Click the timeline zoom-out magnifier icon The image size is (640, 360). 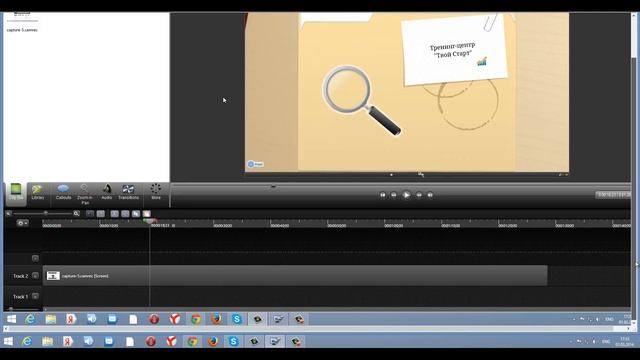[9, 213]
